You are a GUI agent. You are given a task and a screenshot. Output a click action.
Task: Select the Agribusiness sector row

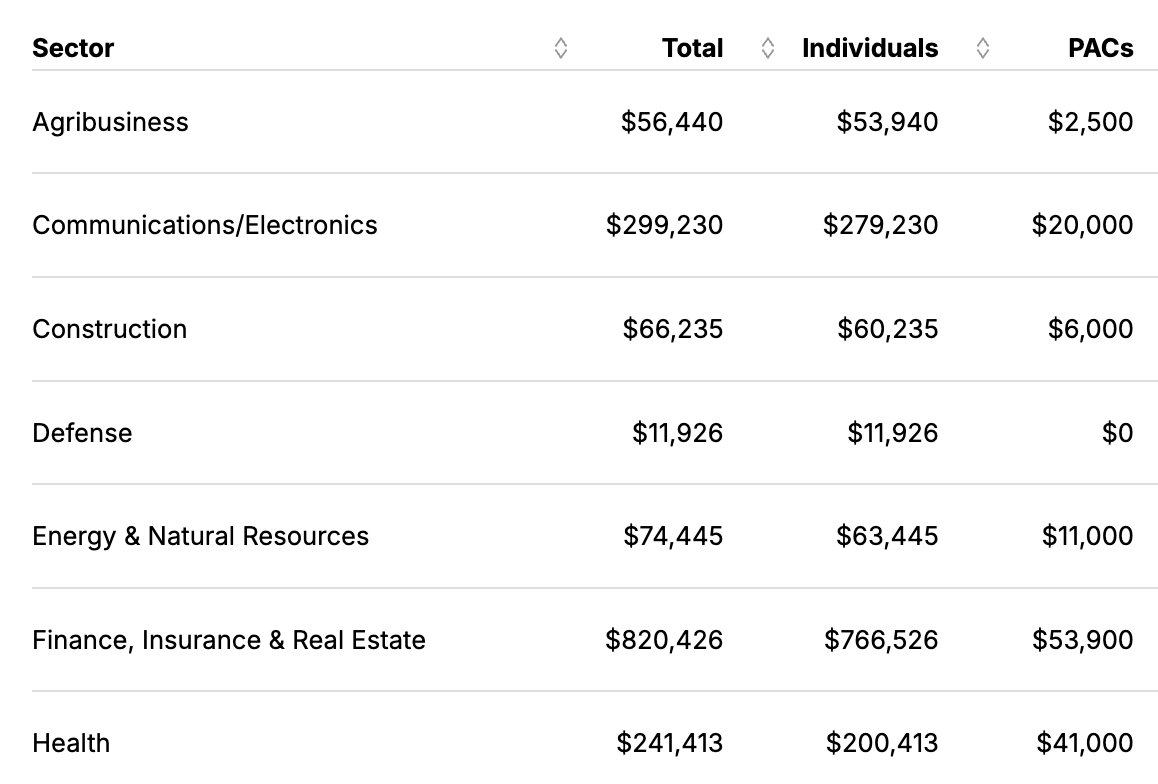click(x=110, y=122)
